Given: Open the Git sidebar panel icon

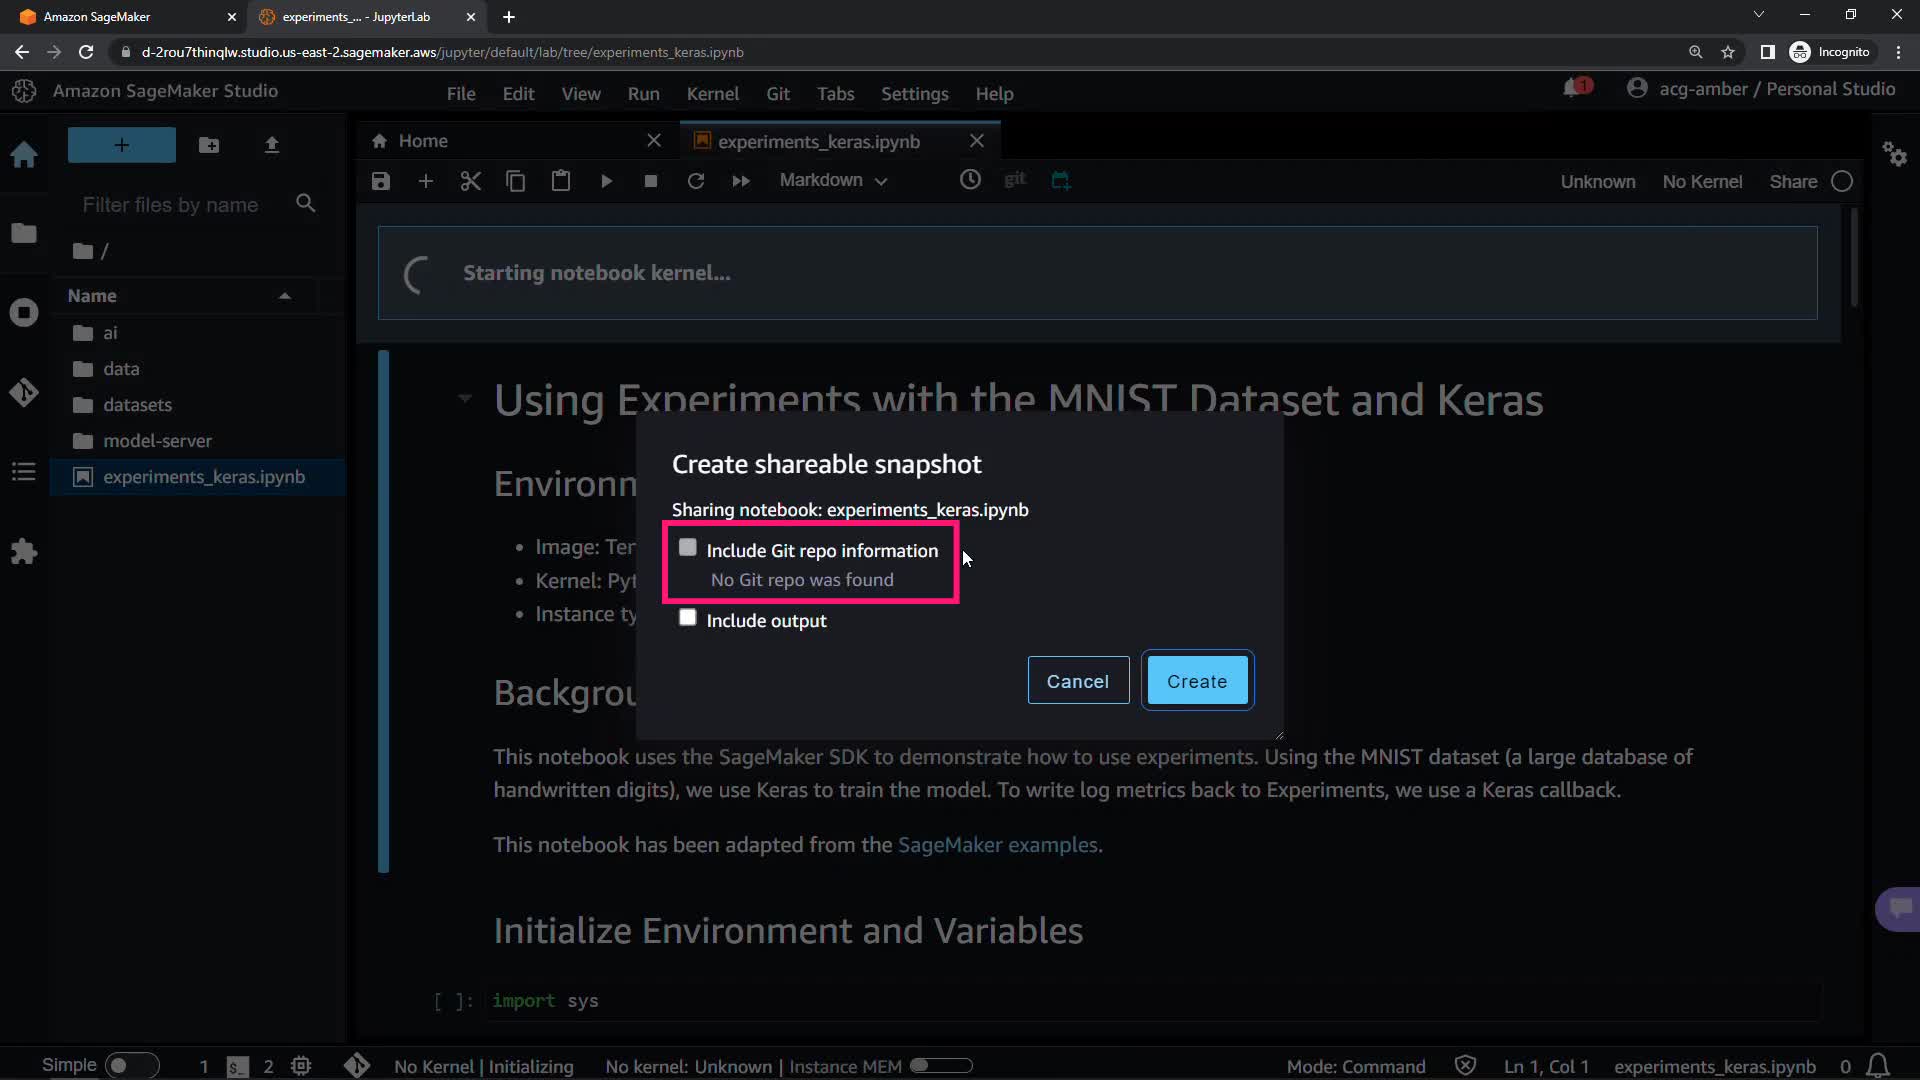Looking at the screenshot, I should tap(24, 392).
